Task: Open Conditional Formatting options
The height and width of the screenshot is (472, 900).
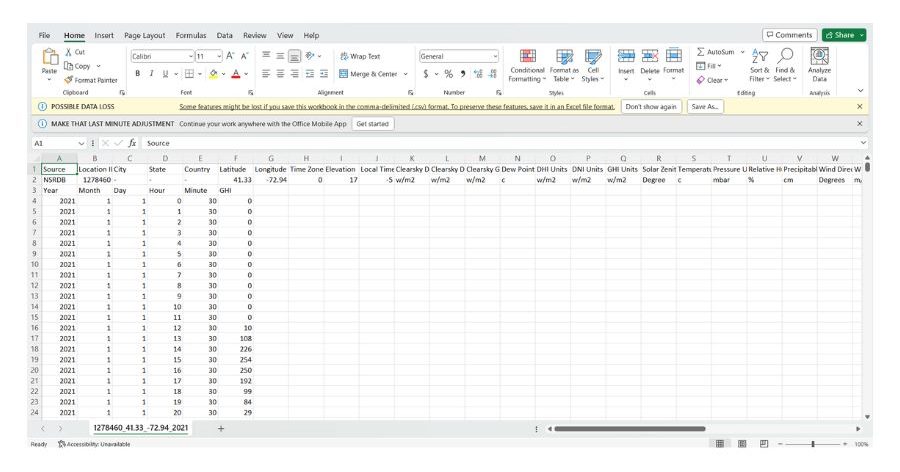Action: [x=527, y=66]
